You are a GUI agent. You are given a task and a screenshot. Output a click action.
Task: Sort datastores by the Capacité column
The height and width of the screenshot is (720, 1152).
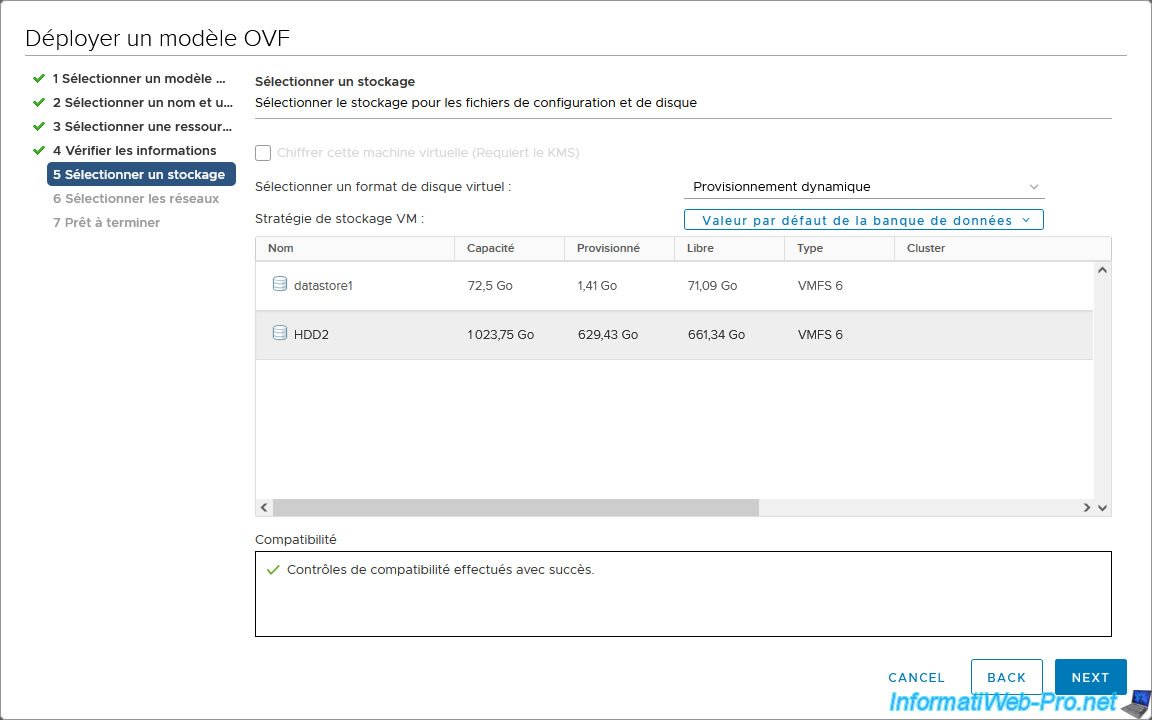(x=490, y=248)
